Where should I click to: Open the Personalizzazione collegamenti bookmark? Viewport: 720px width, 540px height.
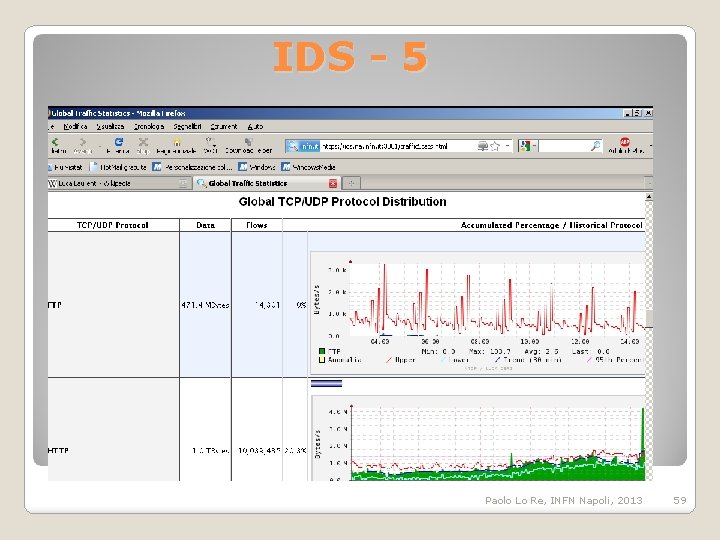tap(192, 167)
